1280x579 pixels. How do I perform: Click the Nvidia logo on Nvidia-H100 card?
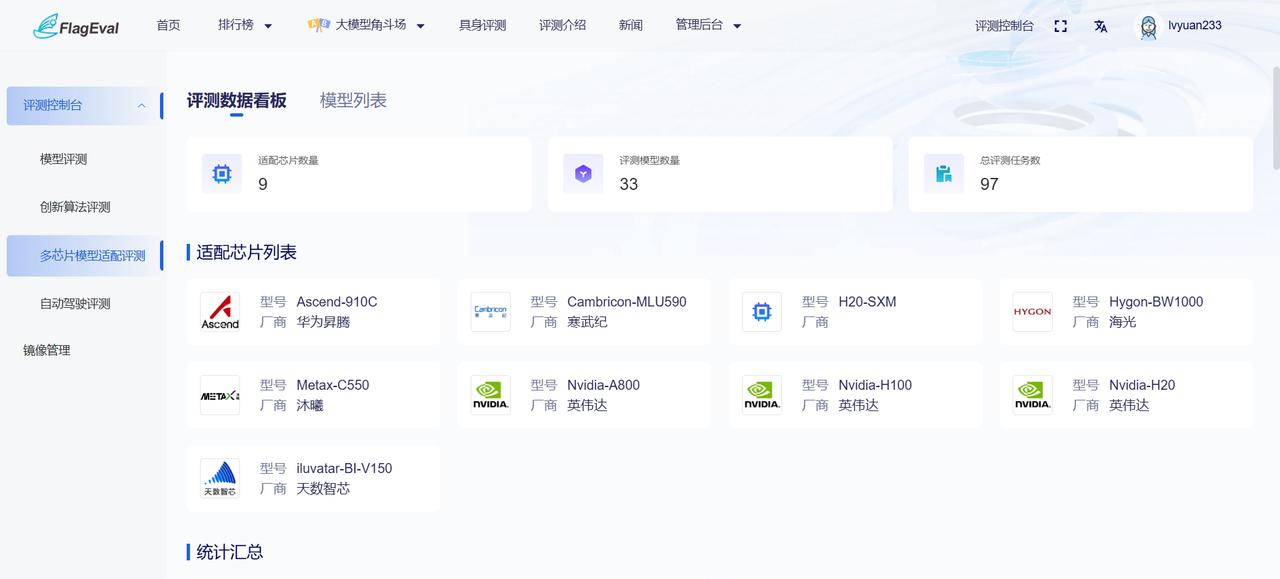[x=762, y=395]
